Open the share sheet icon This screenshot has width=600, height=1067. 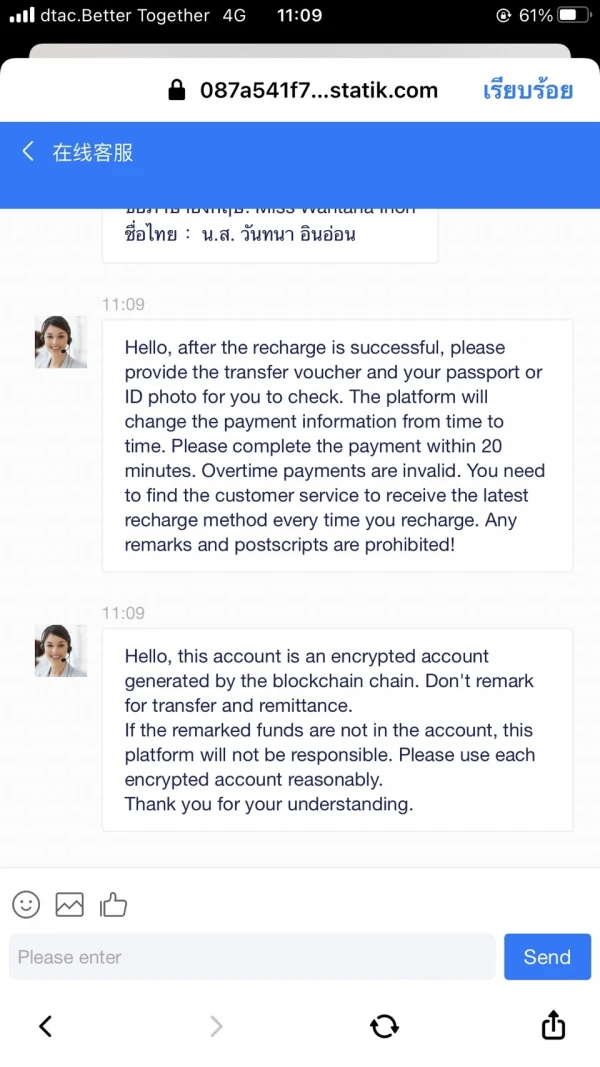[553, 1025]
